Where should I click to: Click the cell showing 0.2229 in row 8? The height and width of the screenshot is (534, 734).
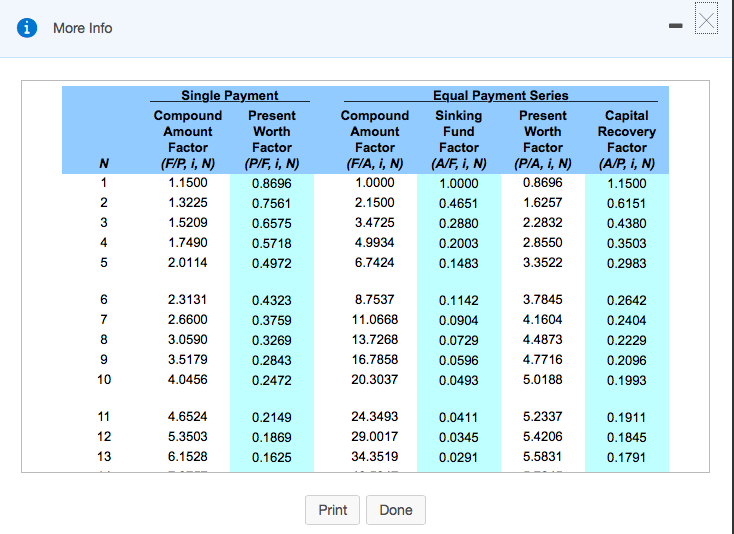[626, 341]
